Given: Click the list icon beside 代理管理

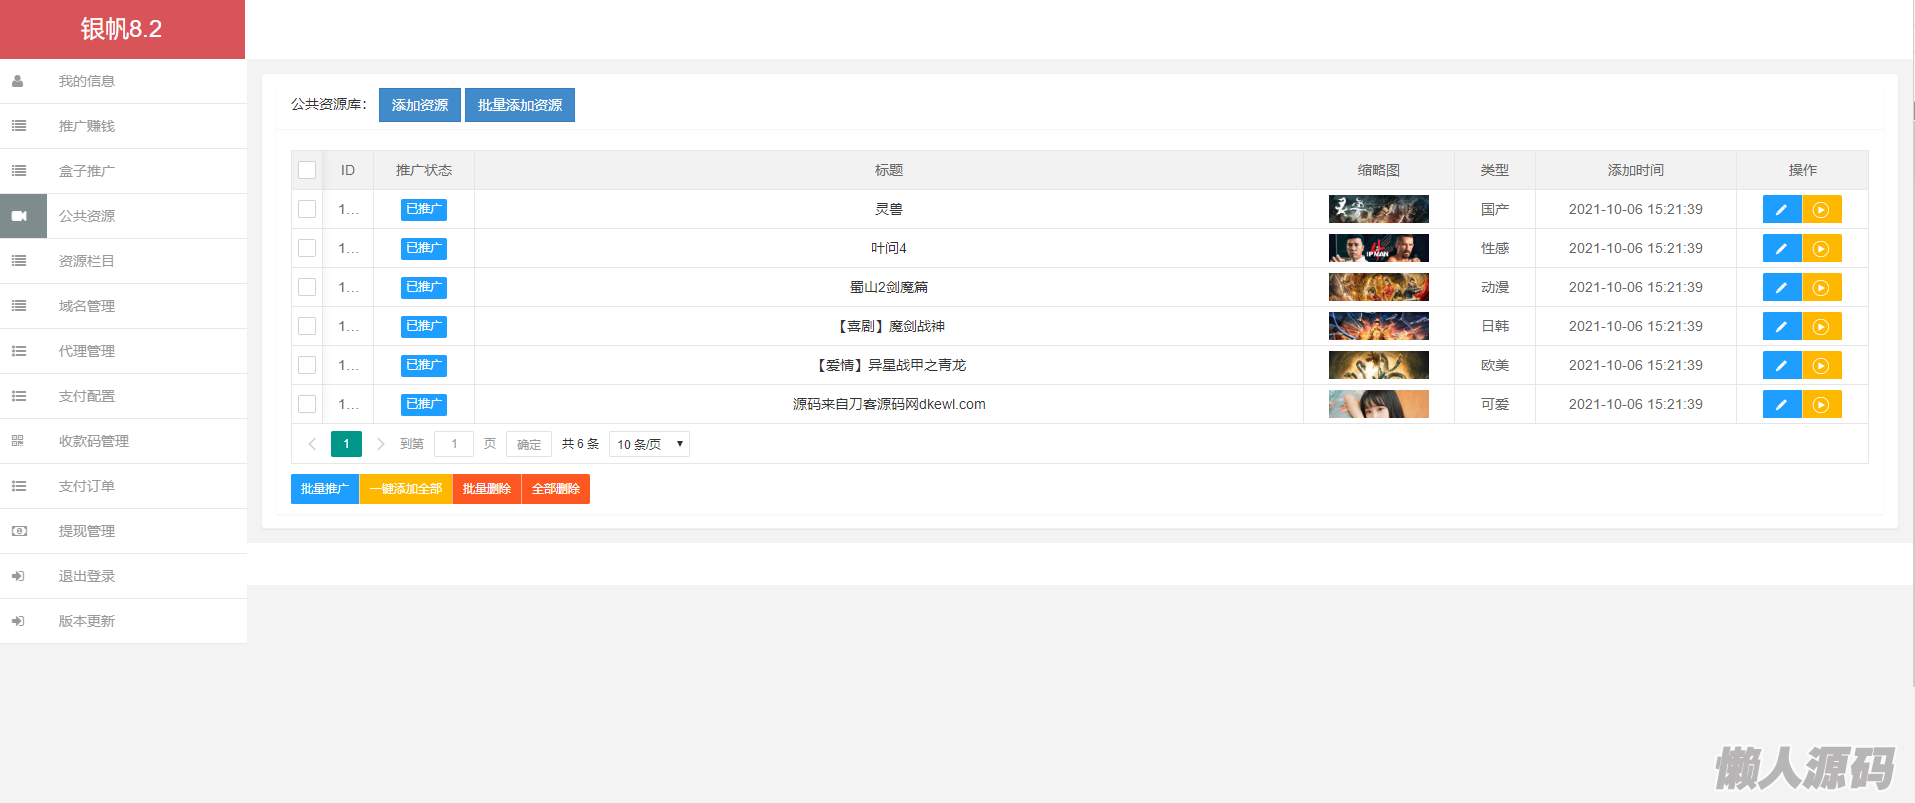Looking at the screenshot, I should coord(18,351).
